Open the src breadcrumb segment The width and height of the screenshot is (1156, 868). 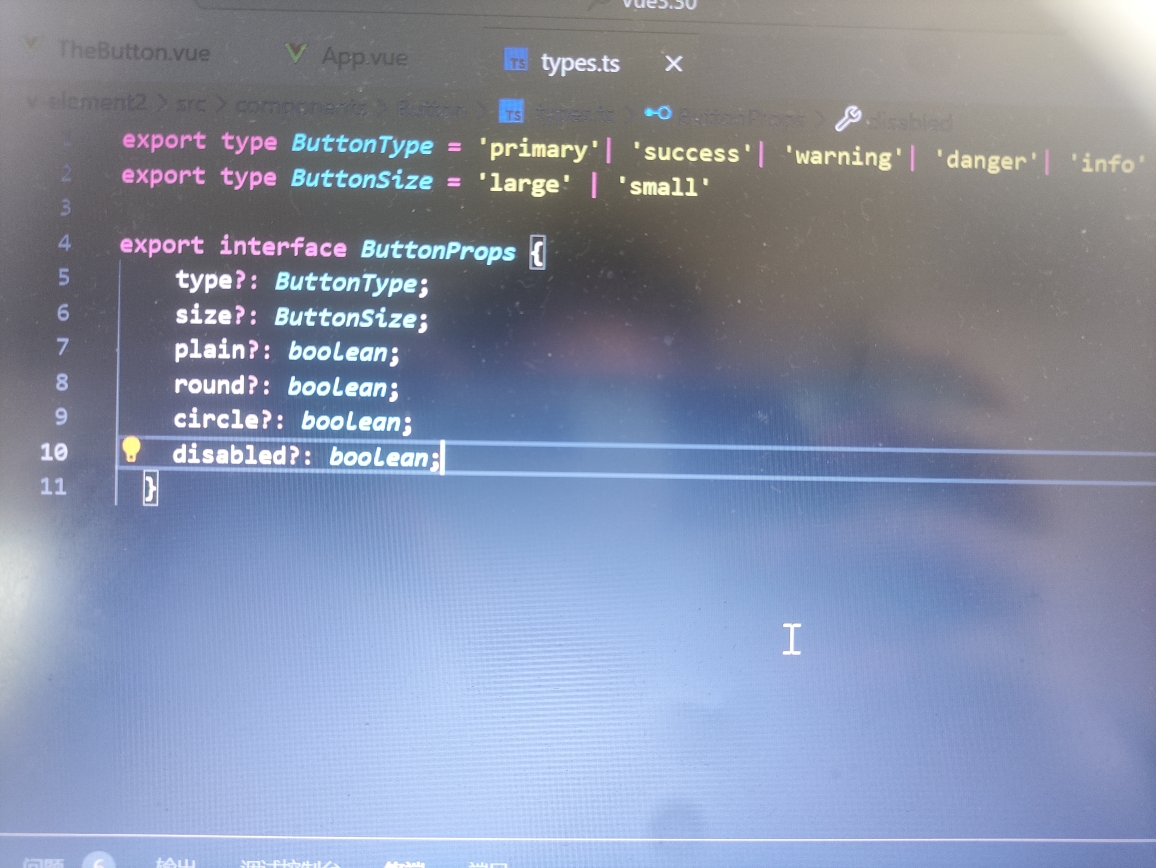(x=190, y=105)
